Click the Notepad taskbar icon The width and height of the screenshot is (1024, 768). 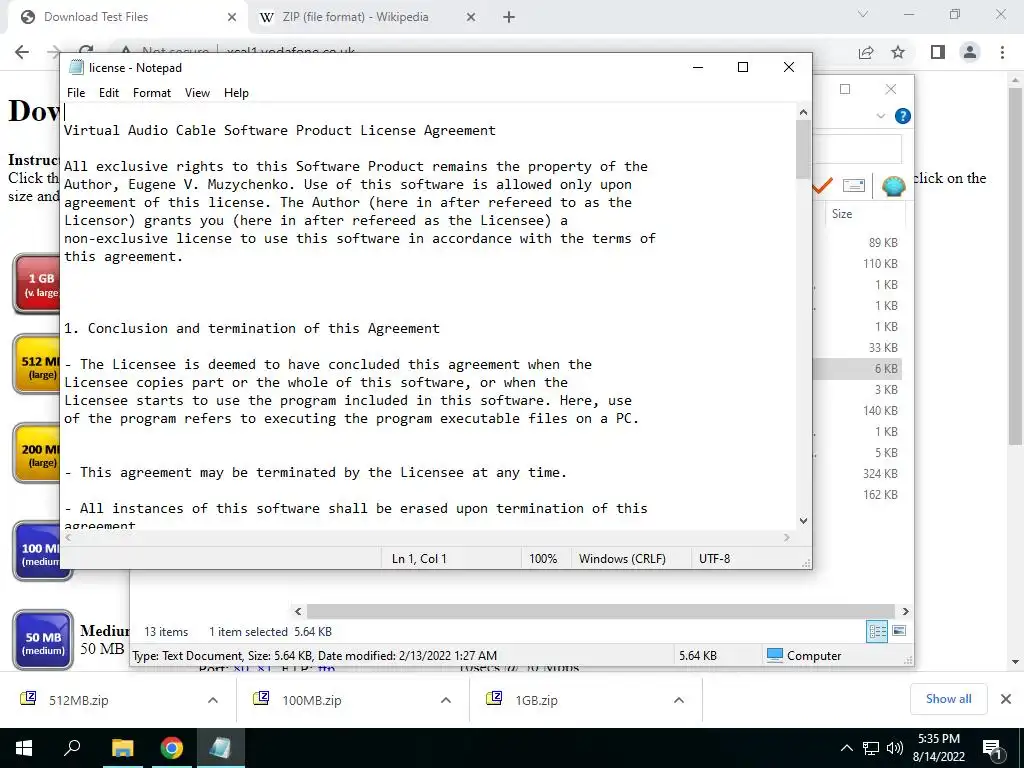click(220, 748)
